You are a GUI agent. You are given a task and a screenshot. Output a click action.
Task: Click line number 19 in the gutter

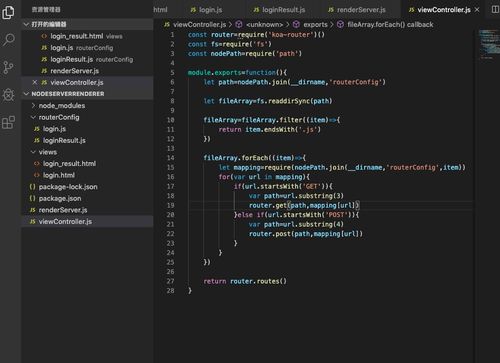pyautogui.click(x=171, y=205)
